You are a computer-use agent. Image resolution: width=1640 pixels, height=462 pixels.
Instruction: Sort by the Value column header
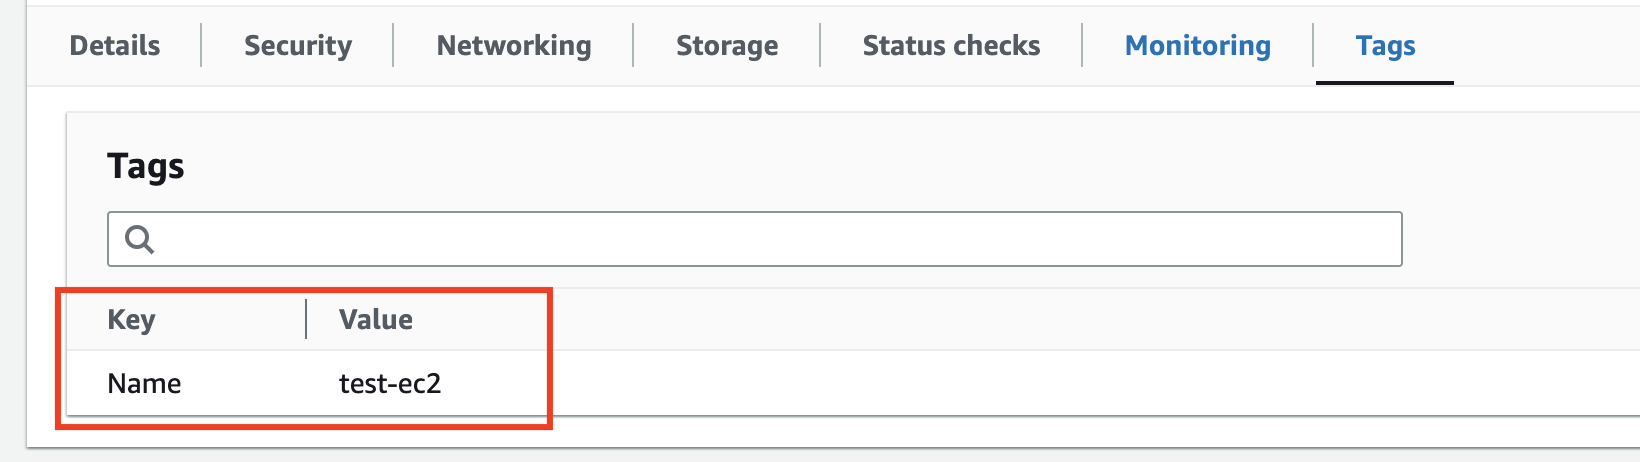[376, 320]
